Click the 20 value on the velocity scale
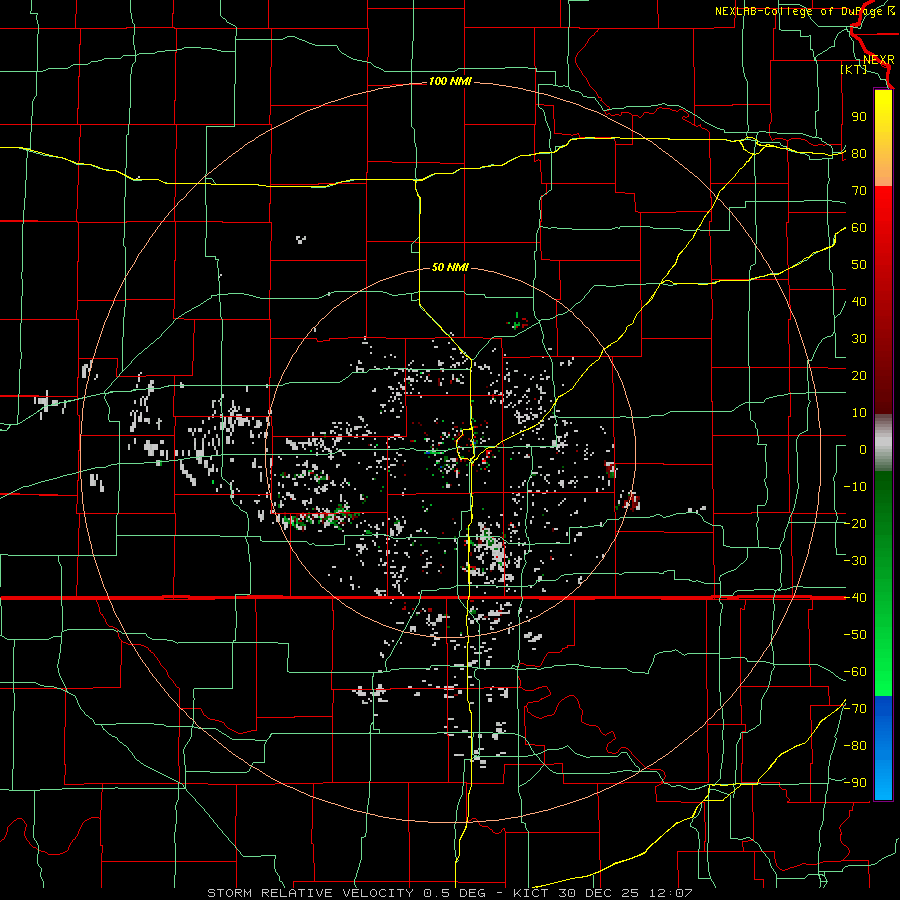Screen dimensions: 900x900 (x=859, y=376)
